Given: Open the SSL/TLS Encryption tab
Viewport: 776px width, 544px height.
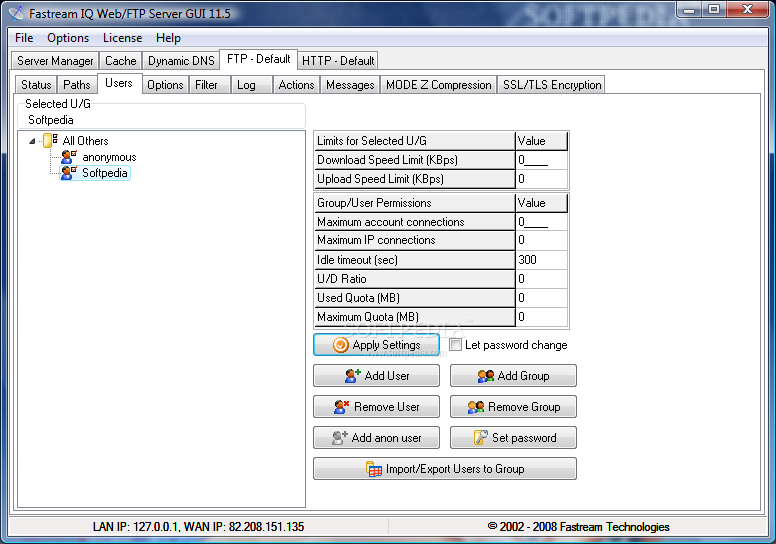Looking at the screenshot, I should click(552, 85).
